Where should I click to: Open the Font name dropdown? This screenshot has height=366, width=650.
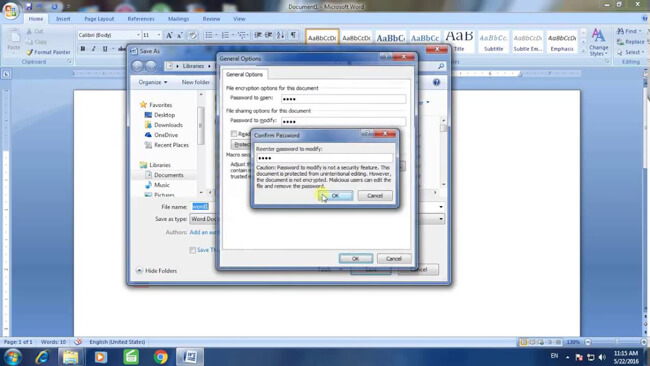(138, 35)
